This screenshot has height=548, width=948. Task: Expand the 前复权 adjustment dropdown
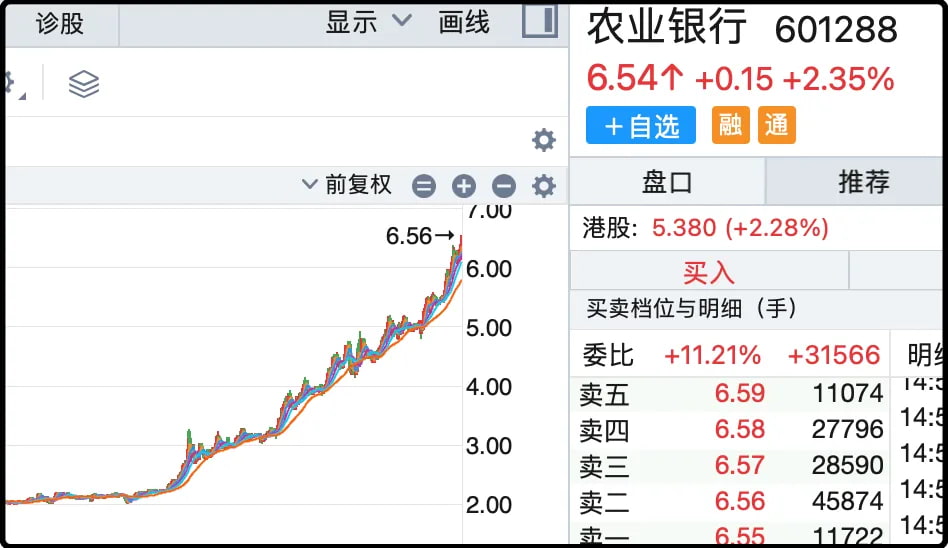tap(347, 184)
